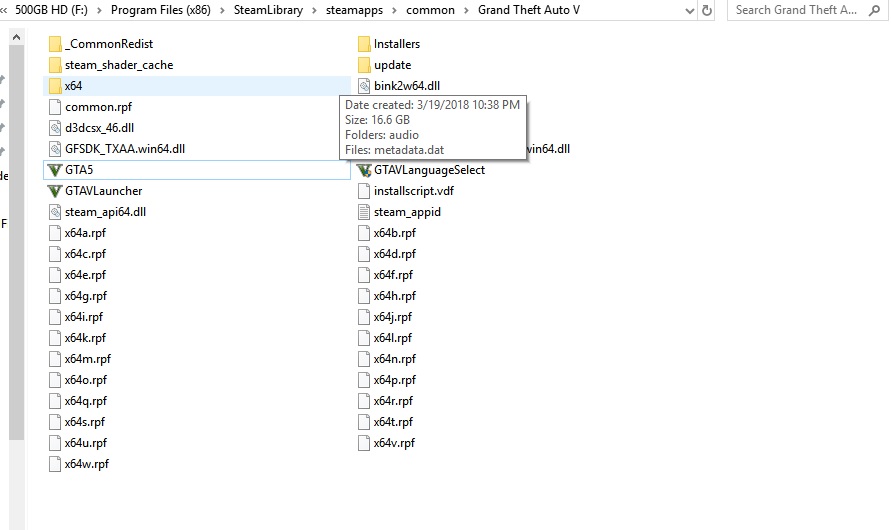Click the common.rpf file icon
Image resolution: width=891 pixels, height=530 pixels.
coord(55,107)
